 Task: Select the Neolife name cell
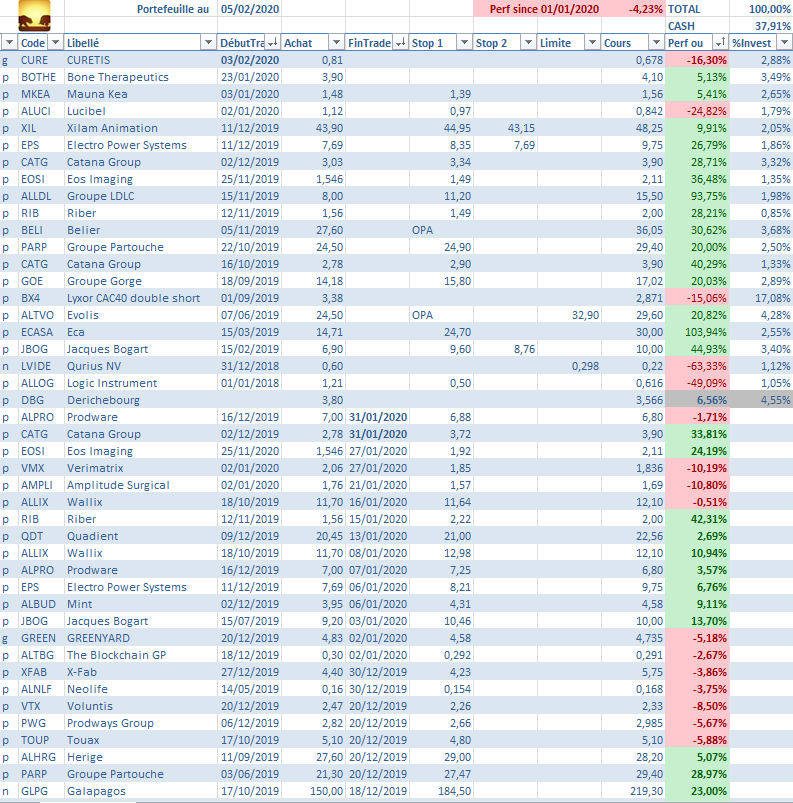tap(141, 689)
